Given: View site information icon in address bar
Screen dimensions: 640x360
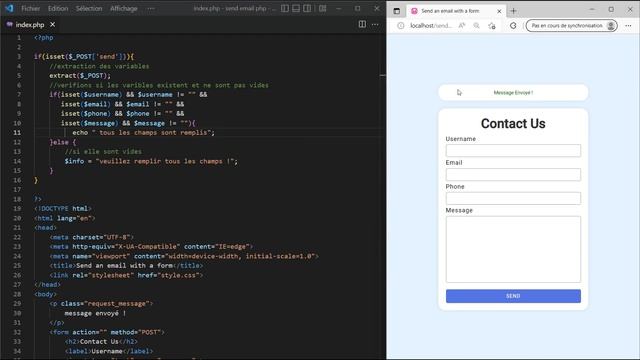Looking at the screenshot, I should pos(401,26).
